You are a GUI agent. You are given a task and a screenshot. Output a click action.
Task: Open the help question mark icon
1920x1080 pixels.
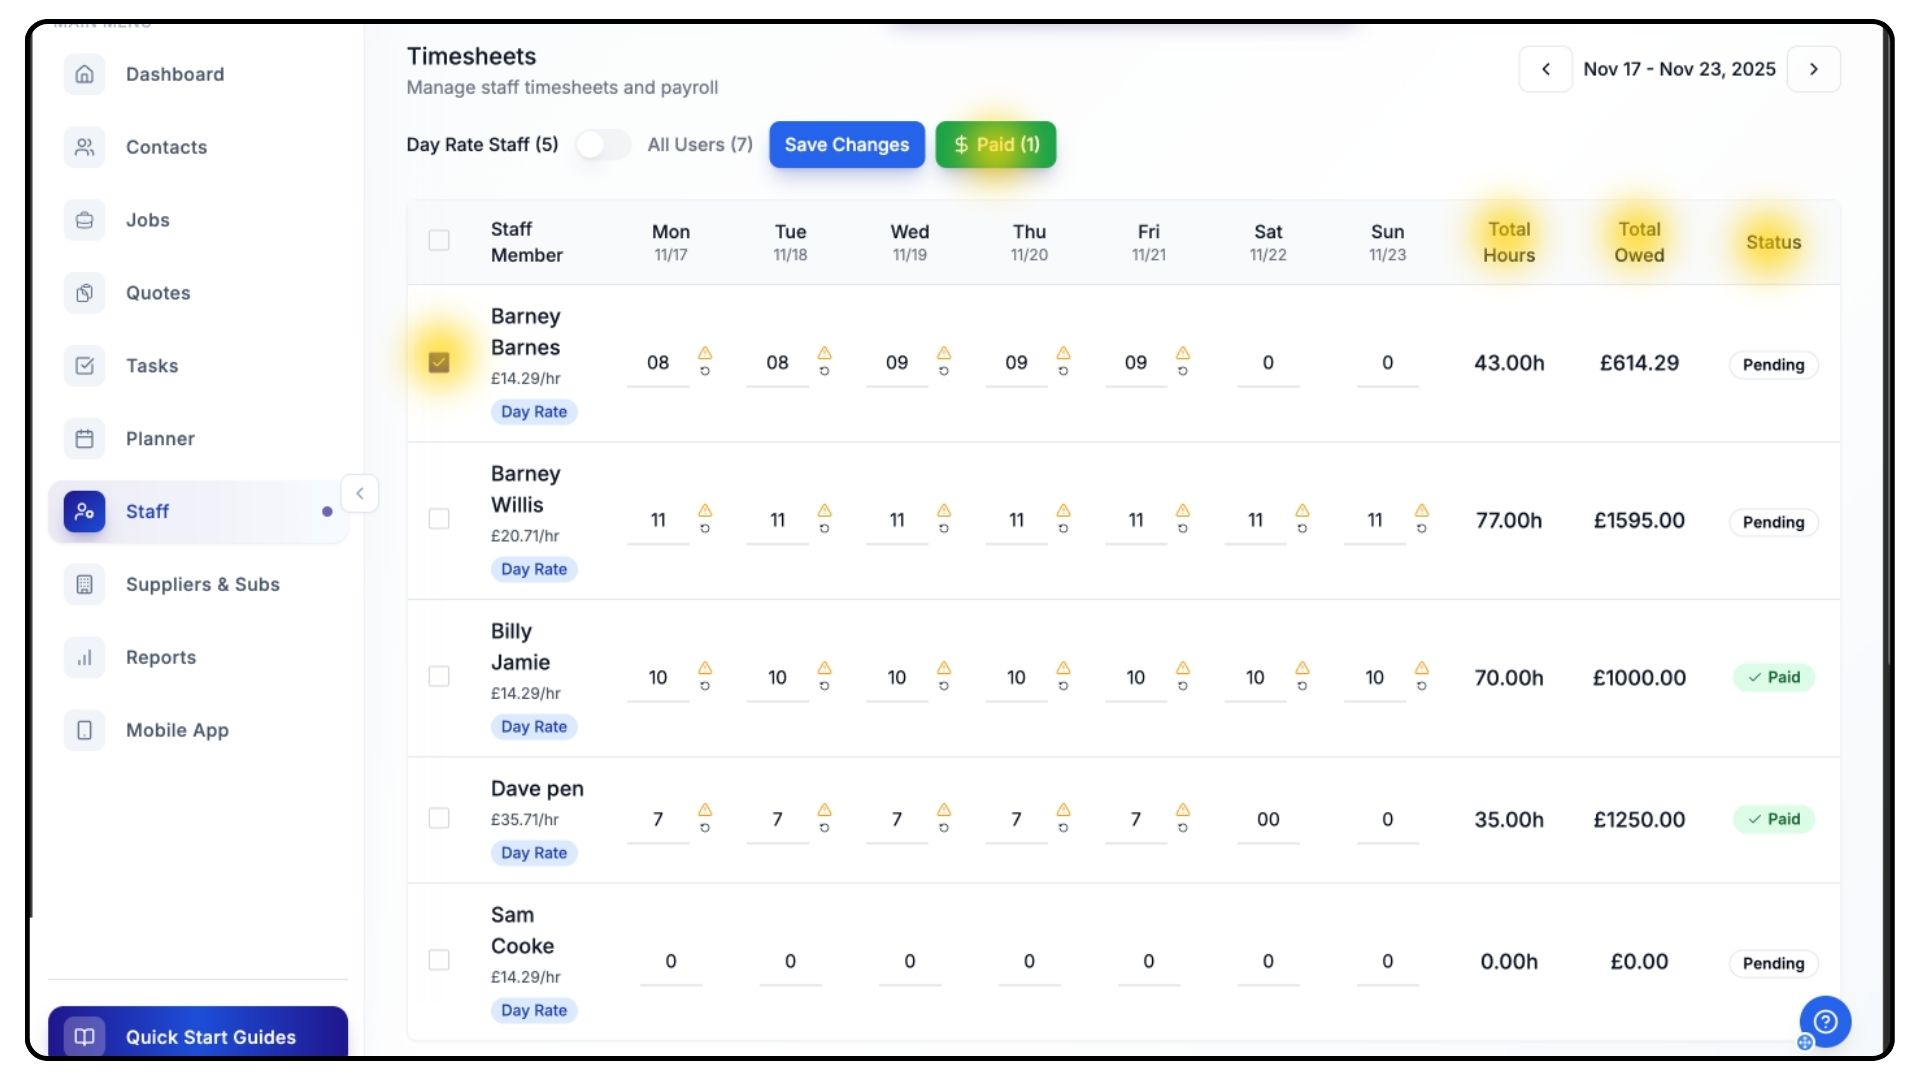(1825, 1021)
